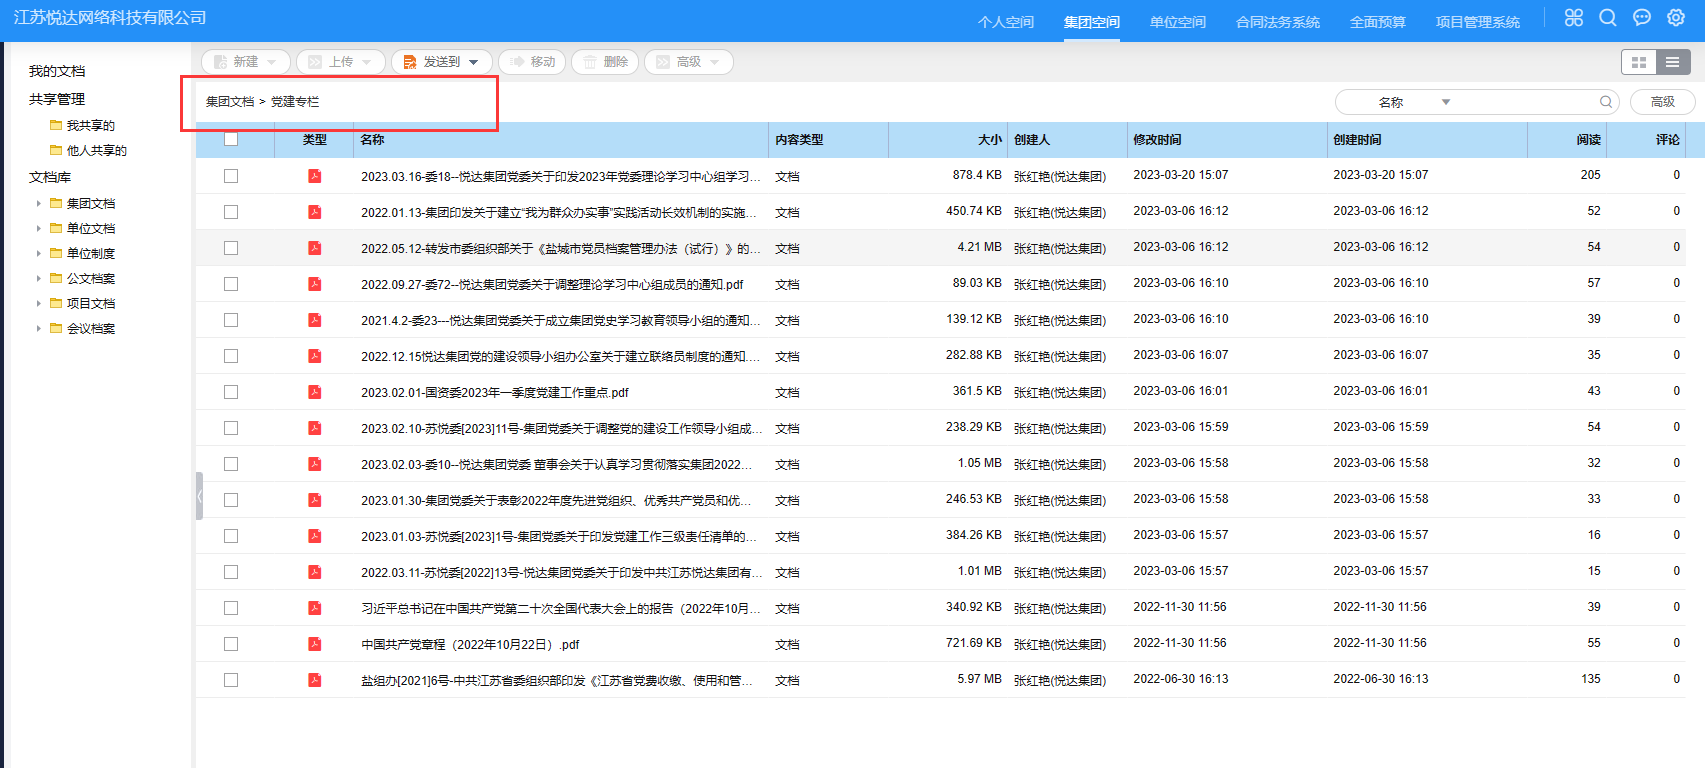Switch to grid thumbnail view
The image size is (1705, 768).
coord(1638,62)
